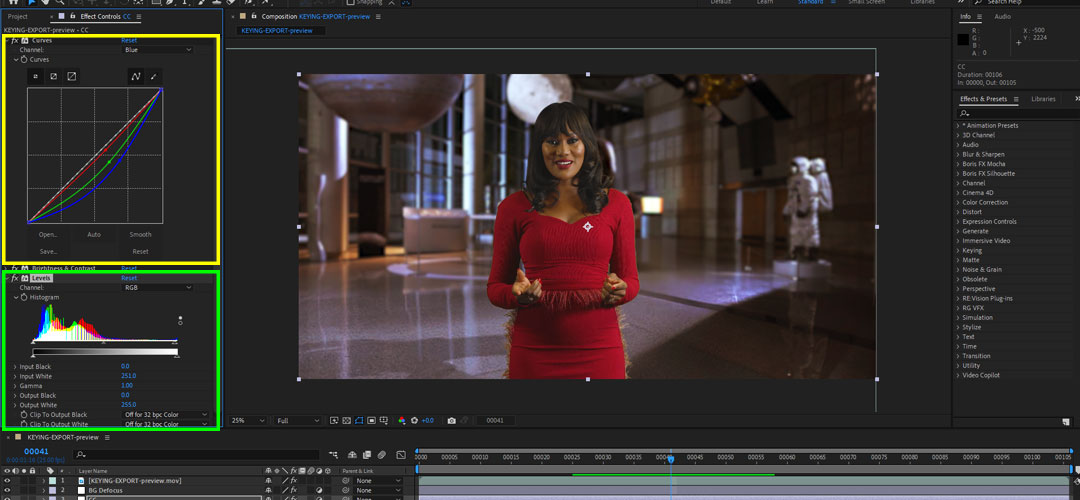1080x500 pixels.
Task: Toggle mask and shape path visibility
Action: pyautogui.click(x=359, y=420)
